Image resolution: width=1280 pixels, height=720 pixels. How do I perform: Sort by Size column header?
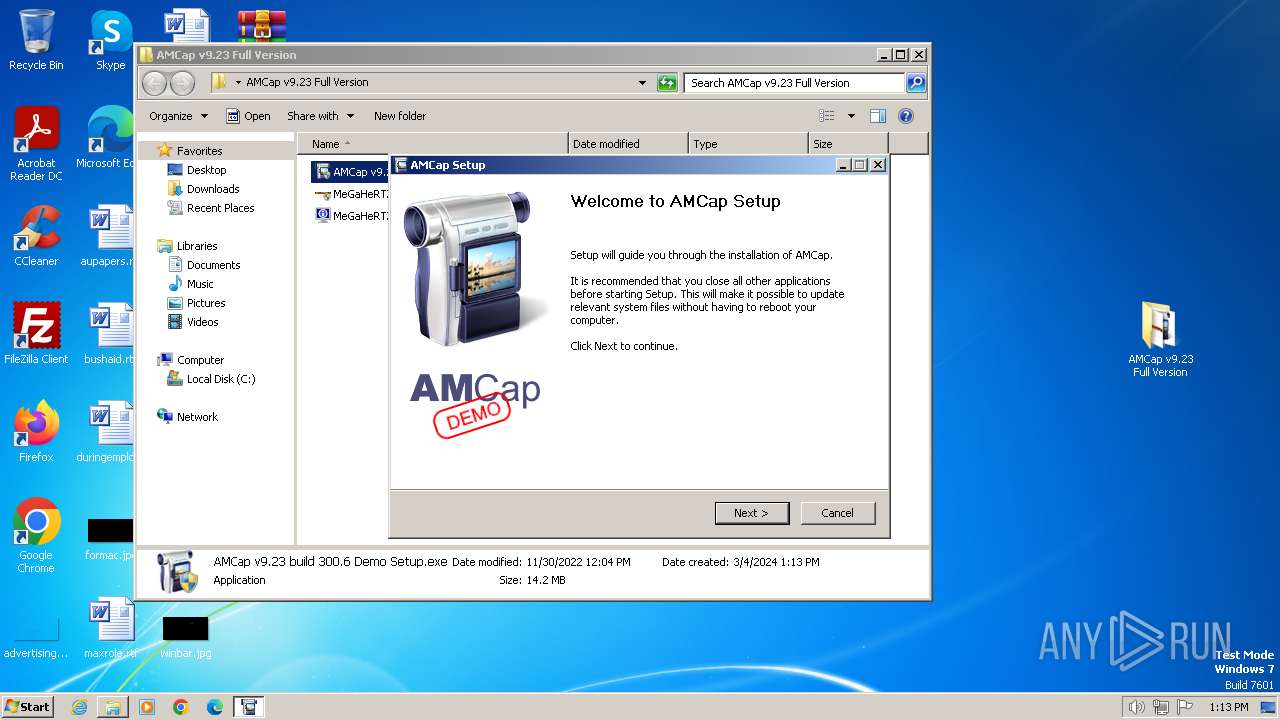tap(848, 144)
